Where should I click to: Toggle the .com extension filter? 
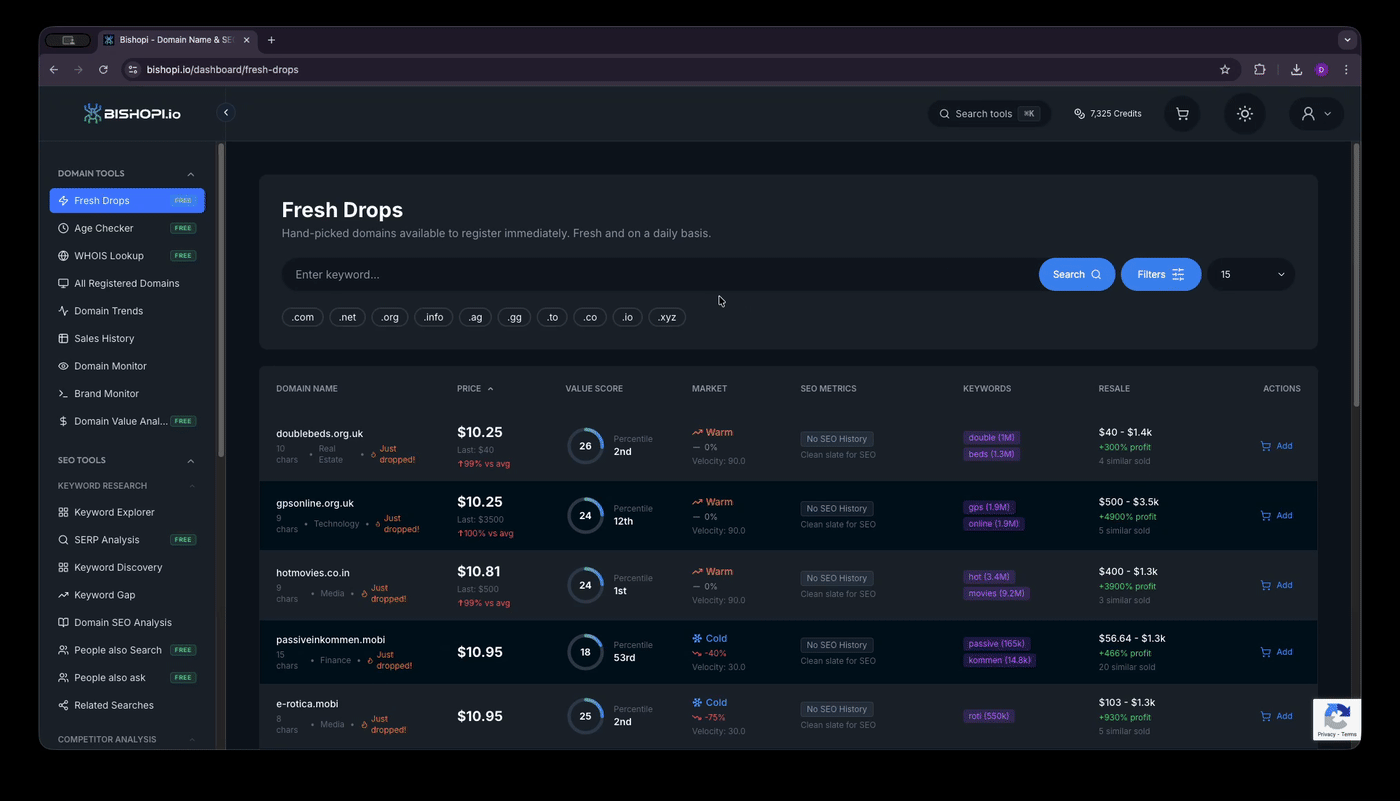tap(302, 317)
